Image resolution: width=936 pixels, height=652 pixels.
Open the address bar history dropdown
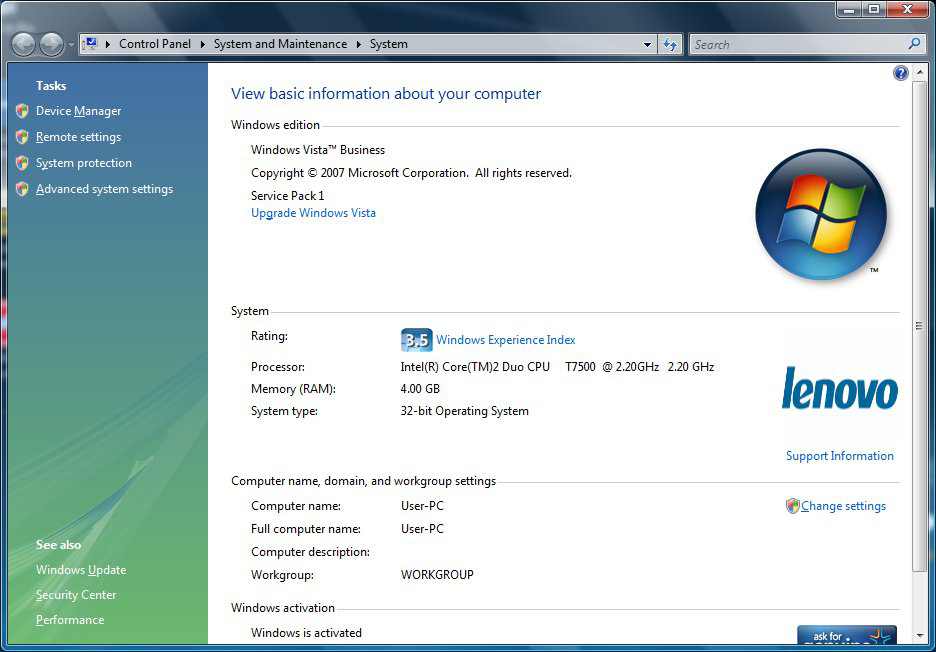point(647,45)
